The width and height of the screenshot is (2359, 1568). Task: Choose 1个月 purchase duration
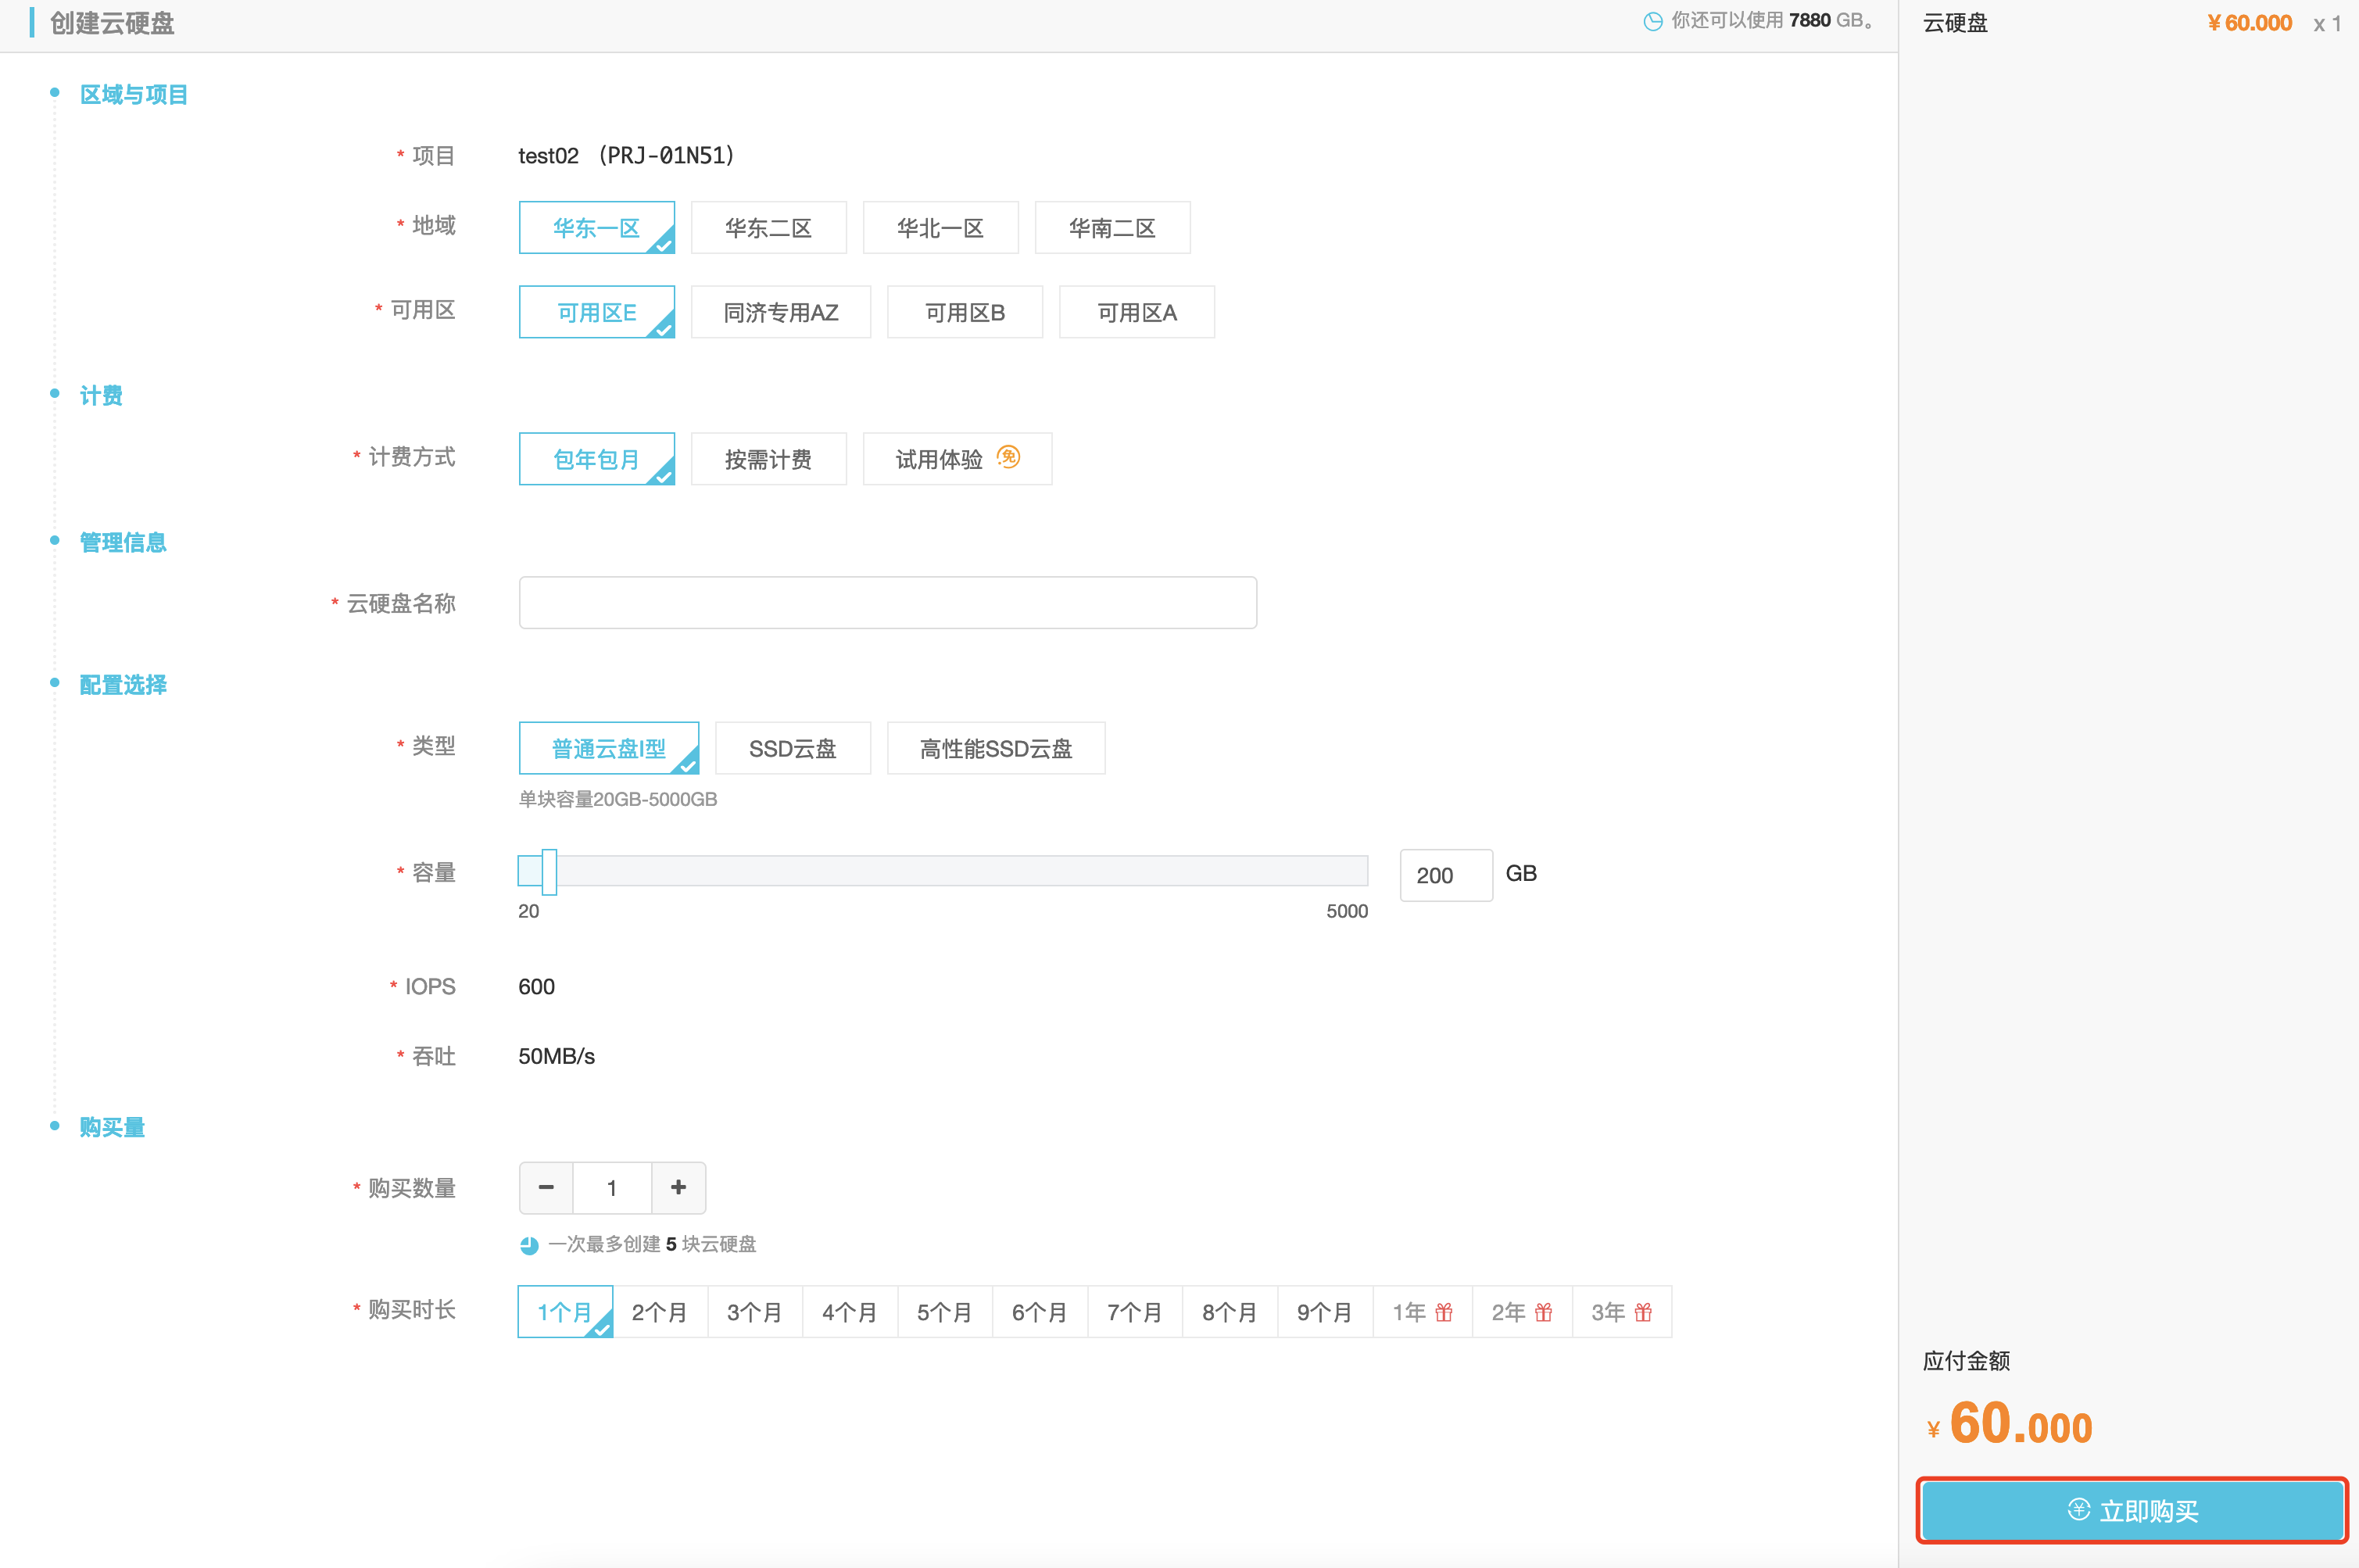click(x=565, y=1312)
